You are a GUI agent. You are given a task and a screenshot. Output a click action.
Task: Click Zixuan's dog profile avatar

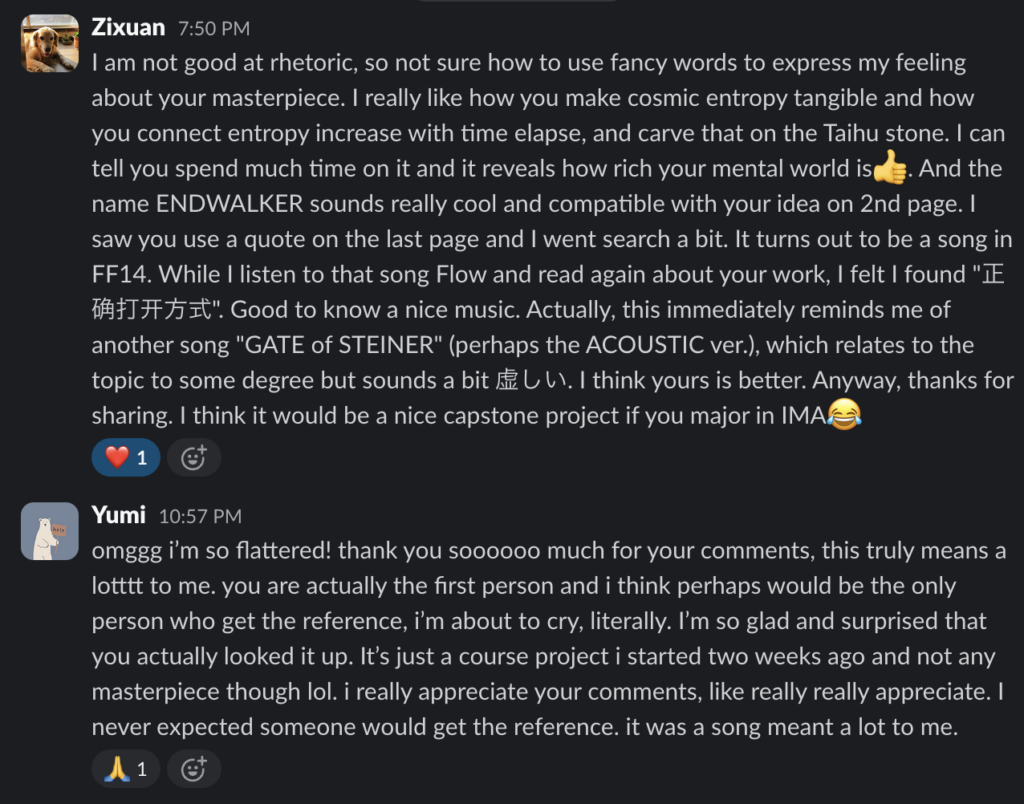pyautogui.click(x=50, y=43)
